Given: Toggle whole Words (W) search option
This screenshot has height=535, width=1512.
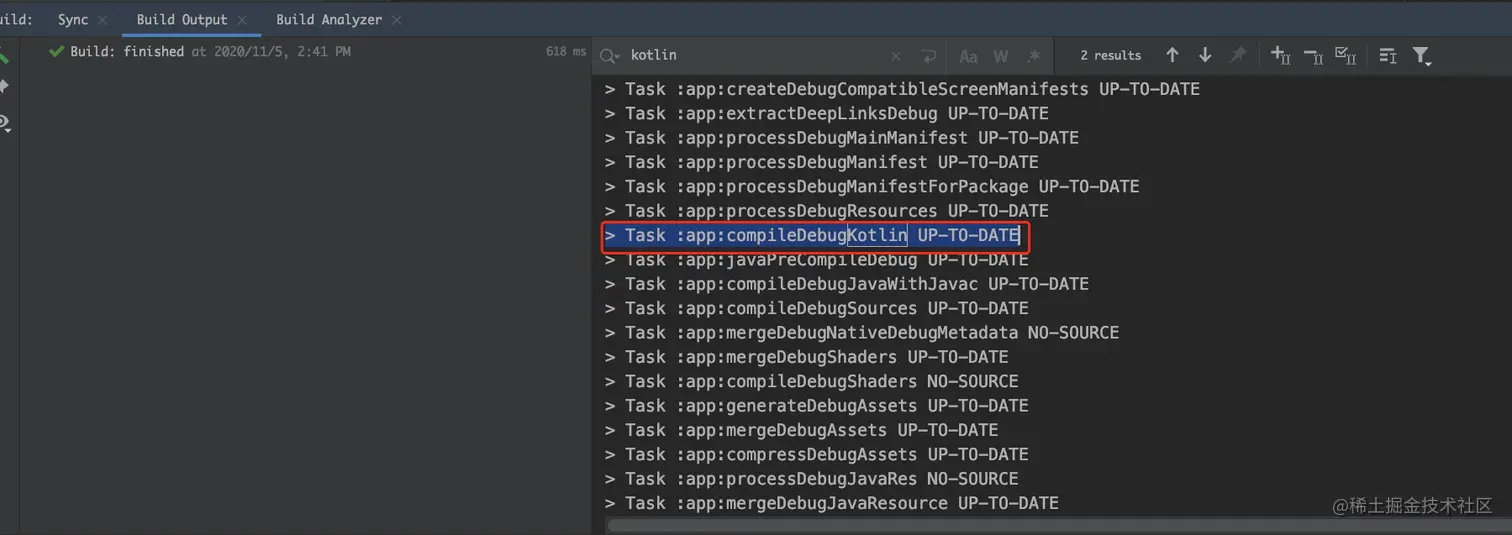Looking at the screenshot, I should [x=1001, y=56].
